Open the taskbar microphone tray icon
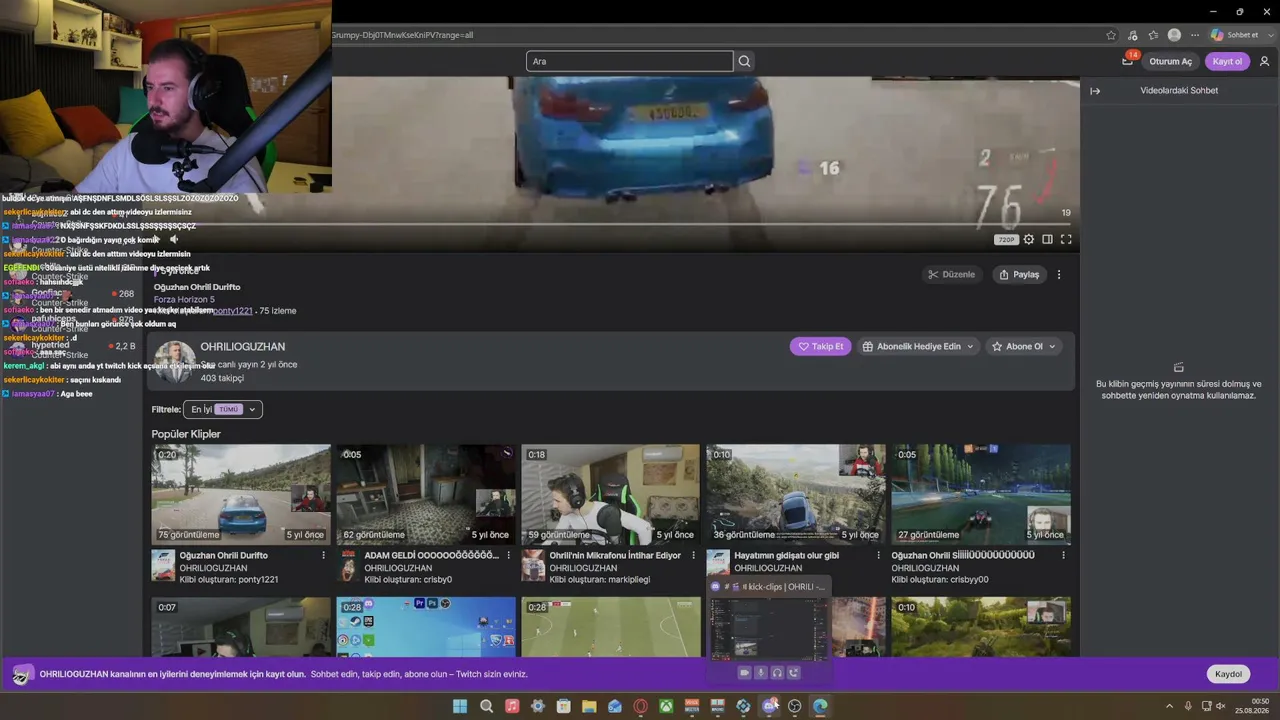This screenshot has height=720, width=1280. point(1188,706)
